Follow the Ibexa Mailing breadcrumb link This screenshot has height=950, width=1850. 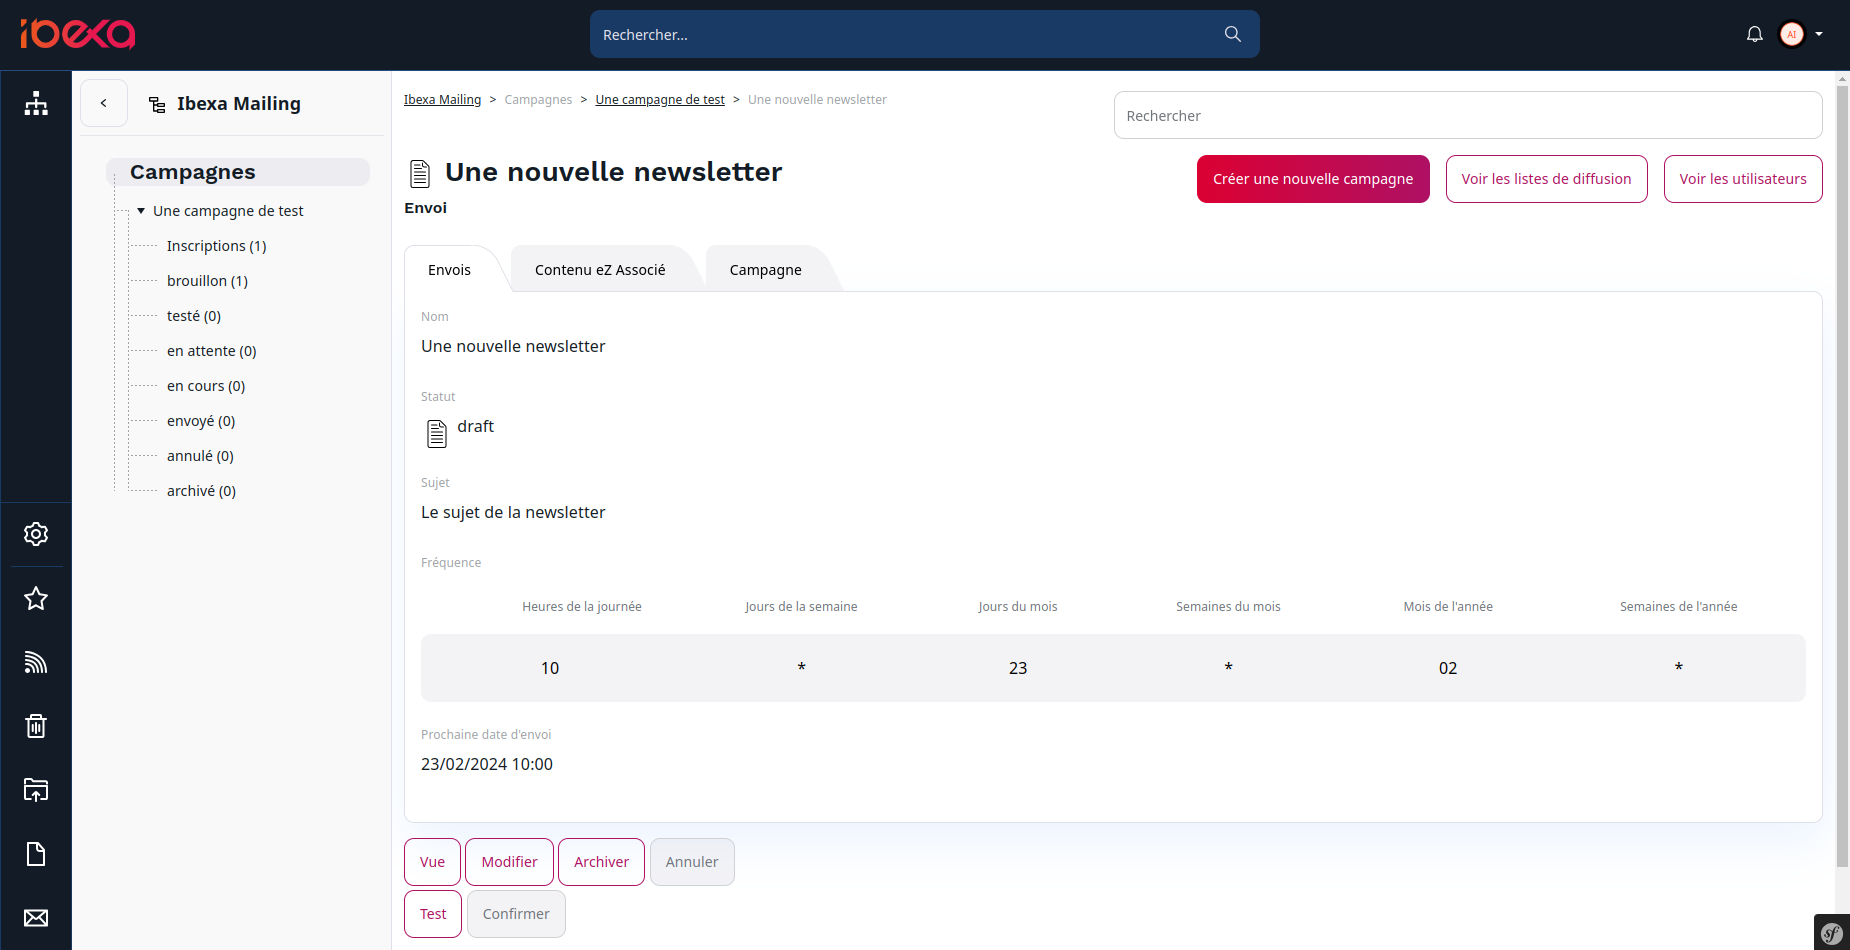[x=443, y=99]
